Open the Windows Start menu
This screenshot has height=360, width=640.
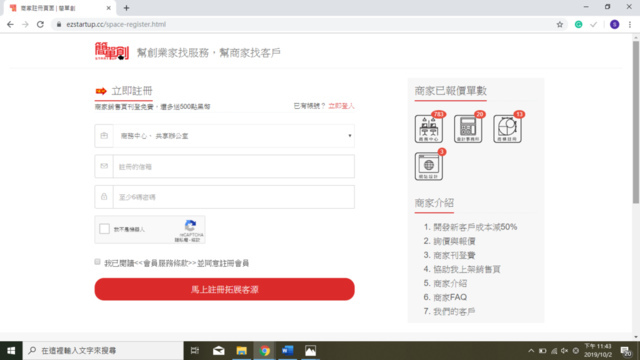coord(11,351)
